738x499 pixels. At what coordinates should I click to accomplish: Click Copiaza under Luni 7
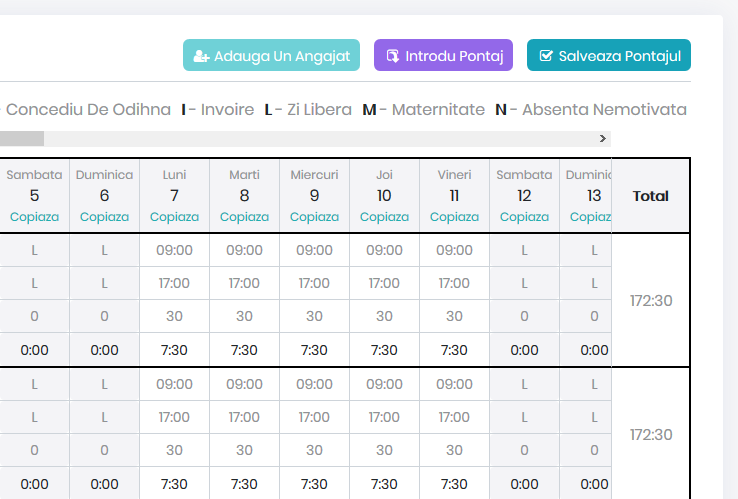[x=174, y=217]
